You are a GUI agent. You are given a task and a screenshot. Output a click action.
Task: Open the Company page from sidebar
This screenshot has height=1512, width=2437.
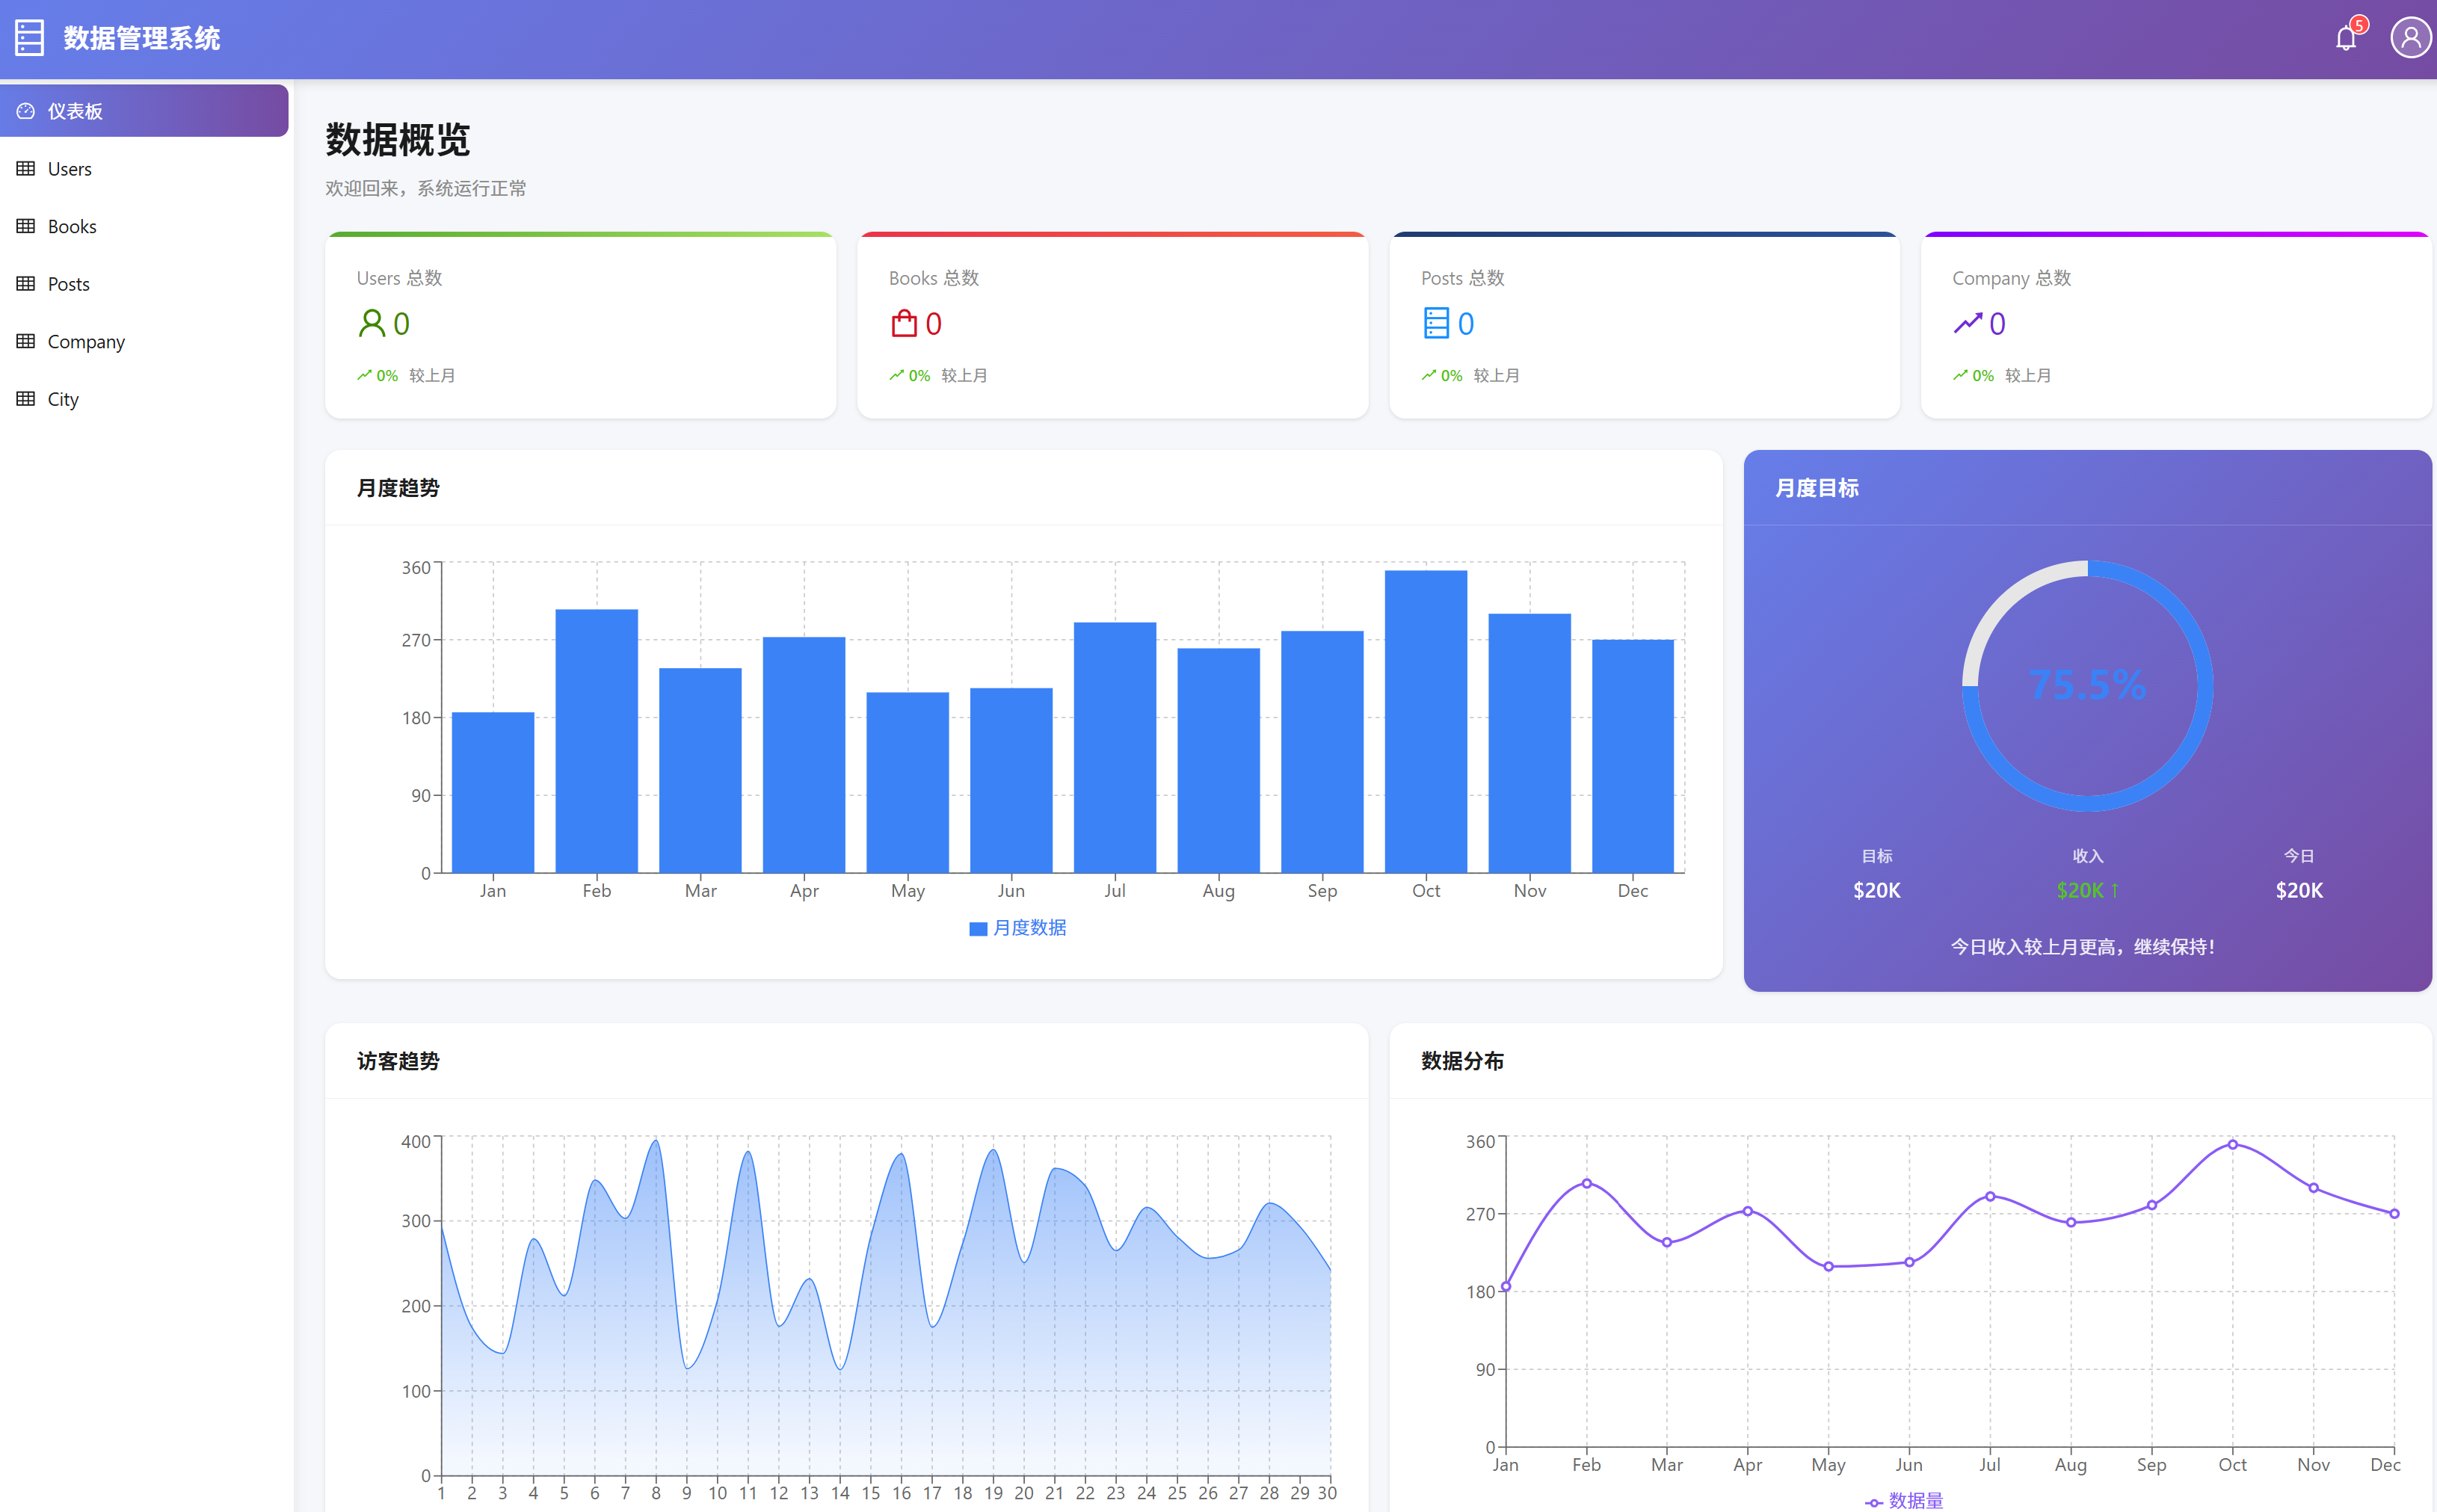[86, 341]
